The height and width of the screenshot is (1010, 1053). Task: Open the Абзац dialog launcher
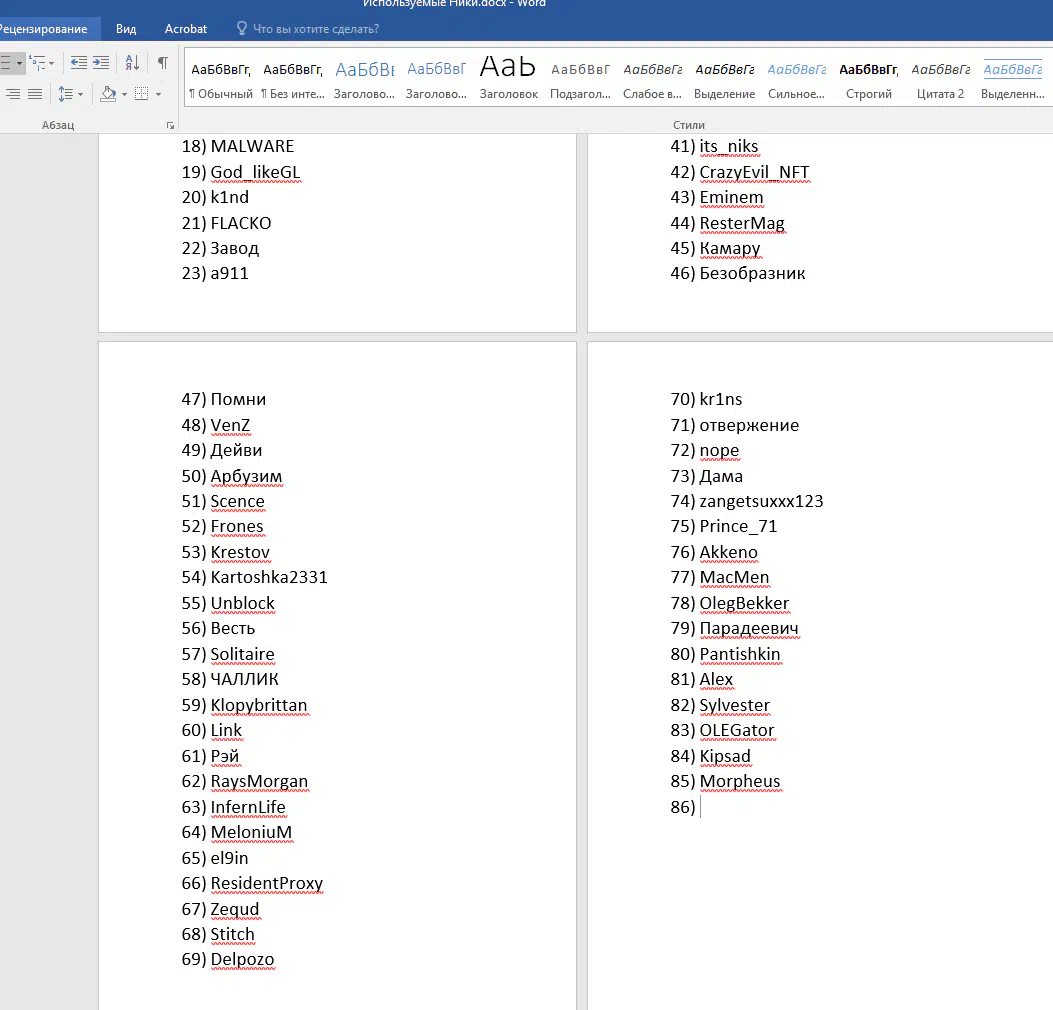[171, 126]
